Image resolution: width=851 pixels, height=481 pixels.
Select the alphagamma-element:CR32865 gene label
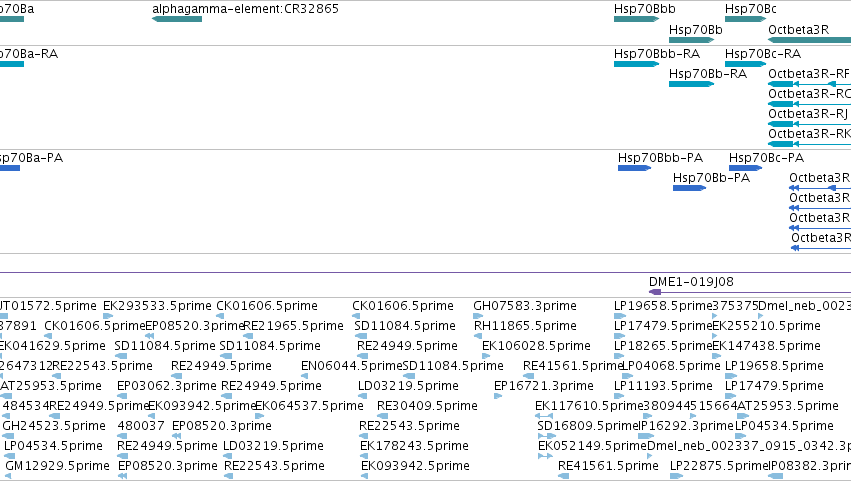[x=245, y=9]
